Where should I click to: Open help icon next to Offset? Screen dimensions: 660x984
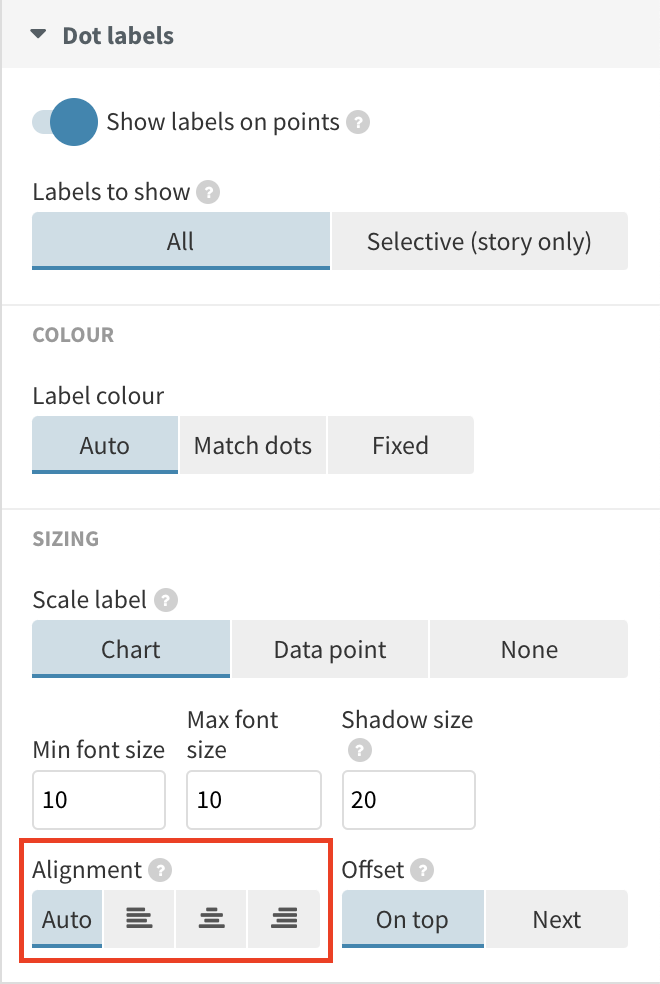[422, 870]
